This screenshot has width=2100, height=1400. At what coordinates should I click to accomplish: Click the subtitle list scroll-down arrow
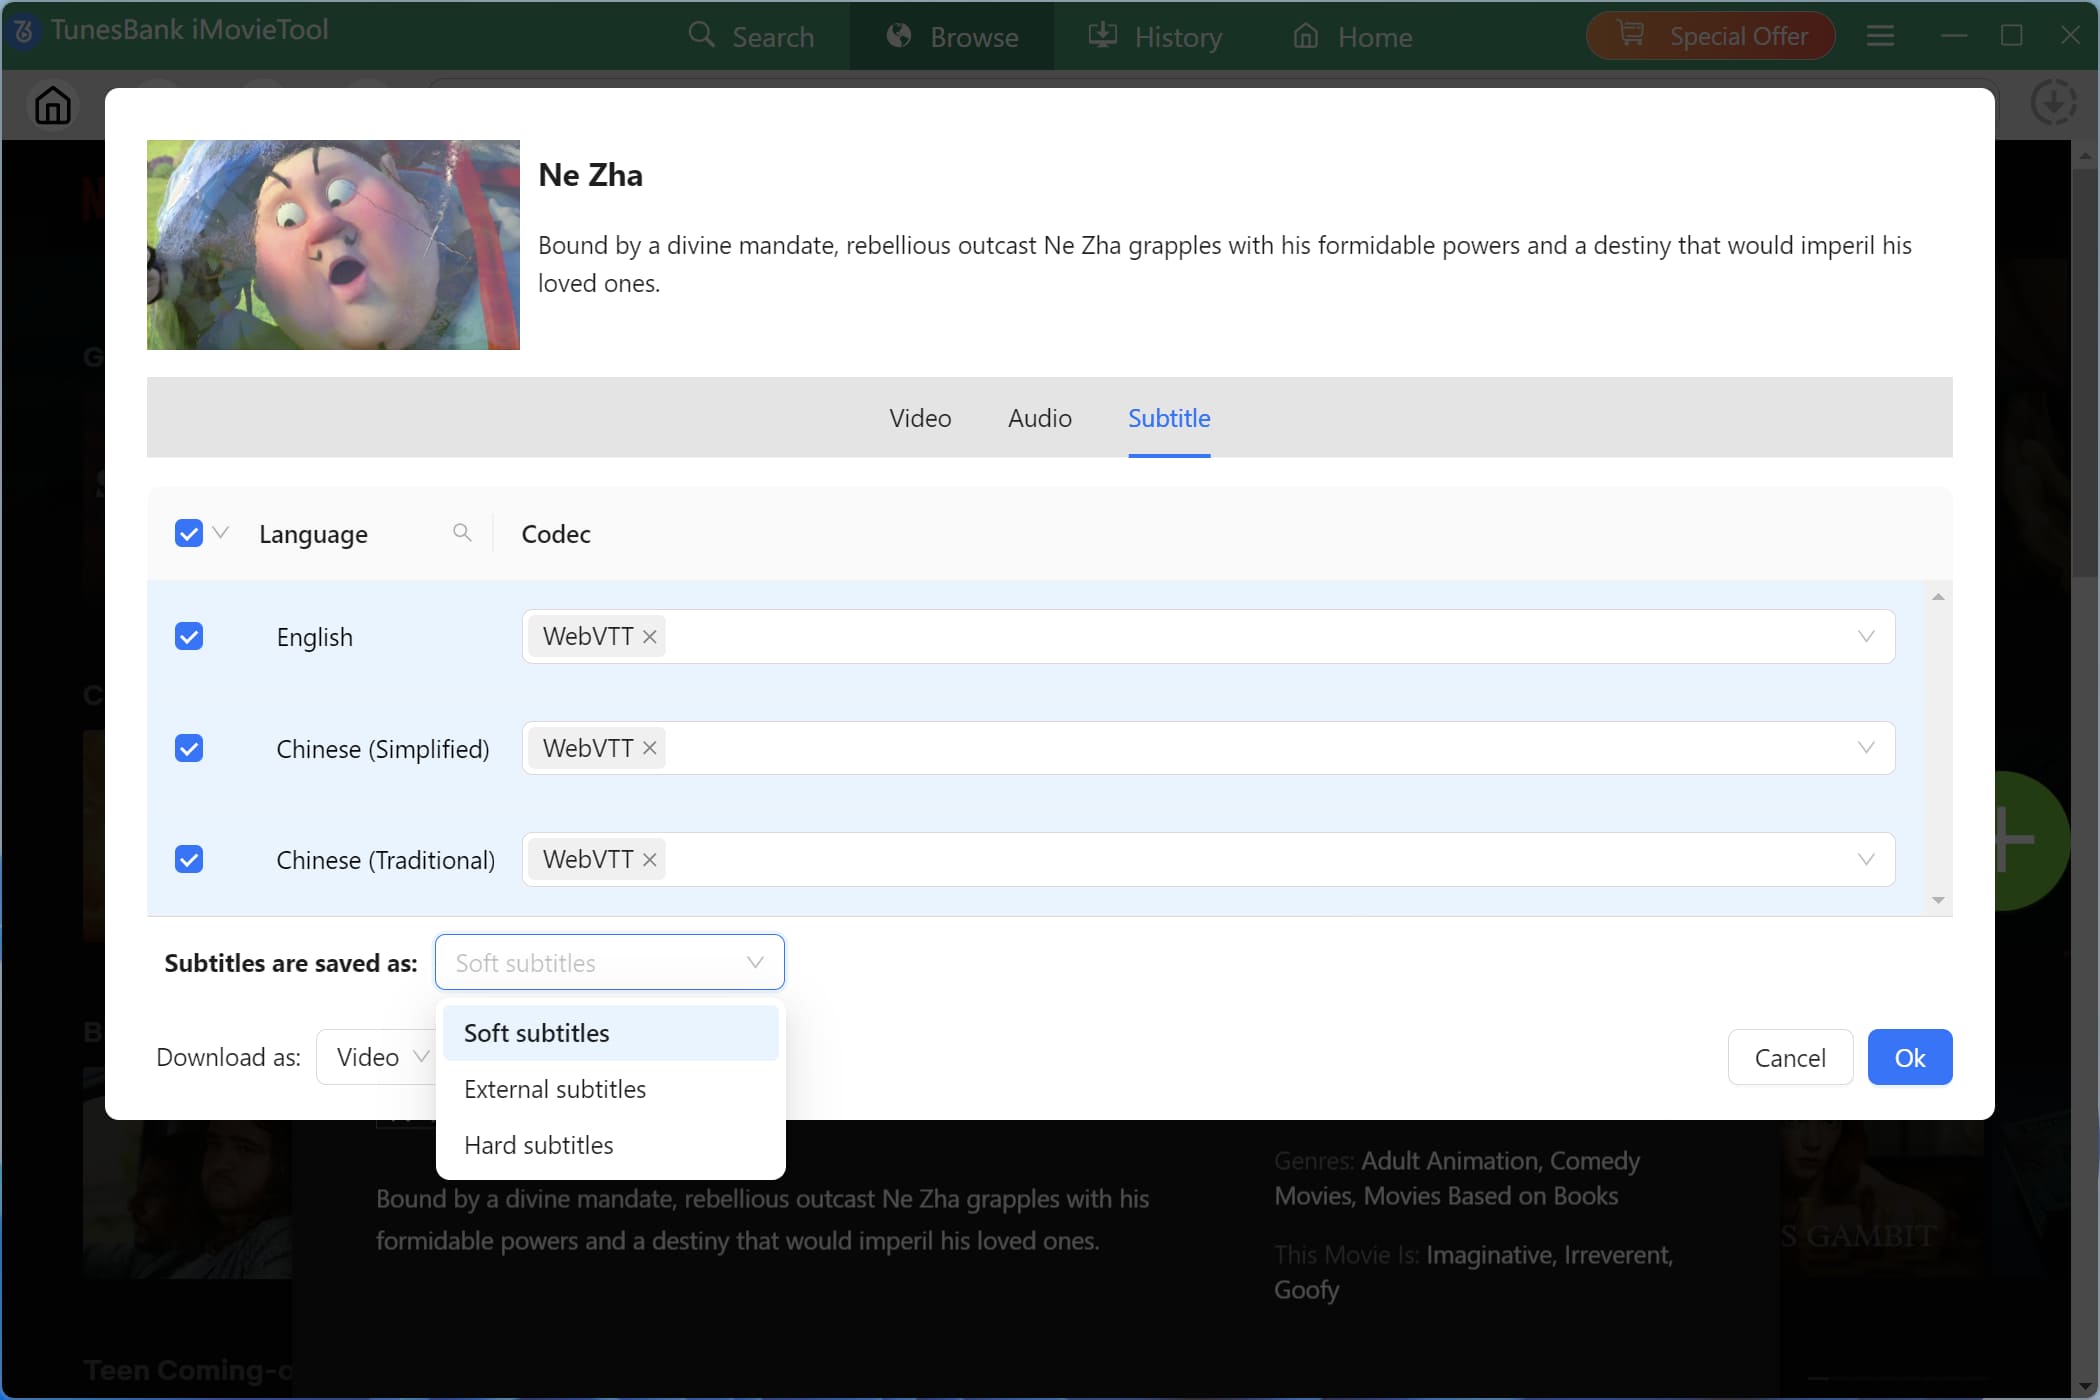point(1938,900)
